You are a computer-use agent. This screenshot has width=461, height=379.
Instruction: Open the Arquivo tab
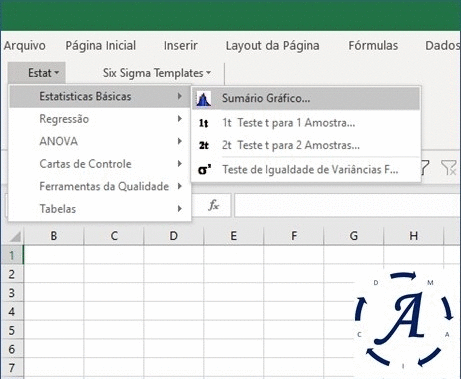pyautogui.click(x=25, y=46)
